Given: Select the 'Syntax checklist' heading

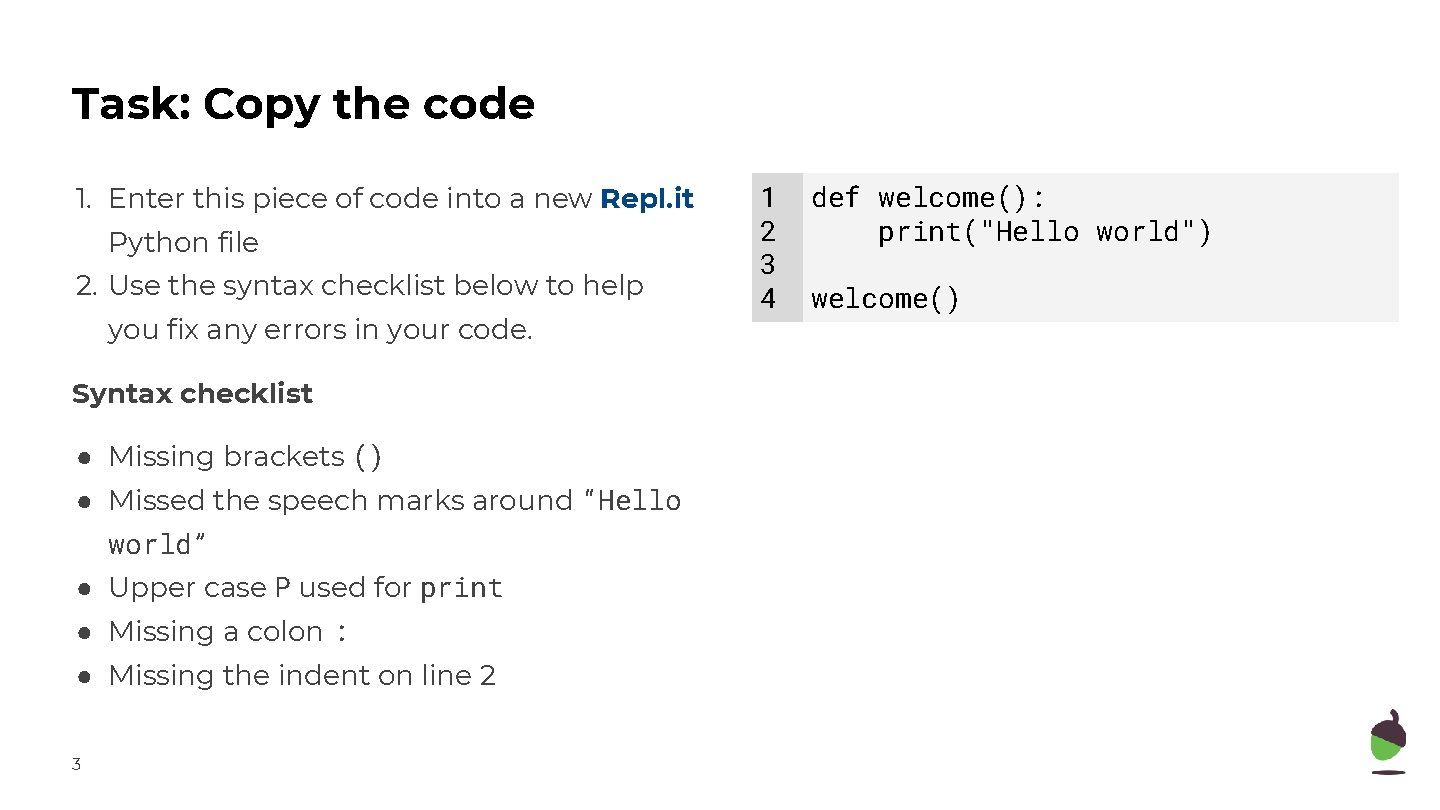Looking at the screenshot, I should pos(192,394).
